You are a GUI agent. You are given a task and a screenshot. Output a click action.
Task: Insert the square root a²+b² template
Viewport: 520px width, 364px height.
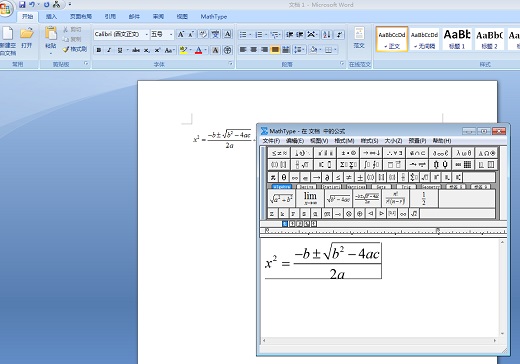pyautogui.click(x=281, y=198)
